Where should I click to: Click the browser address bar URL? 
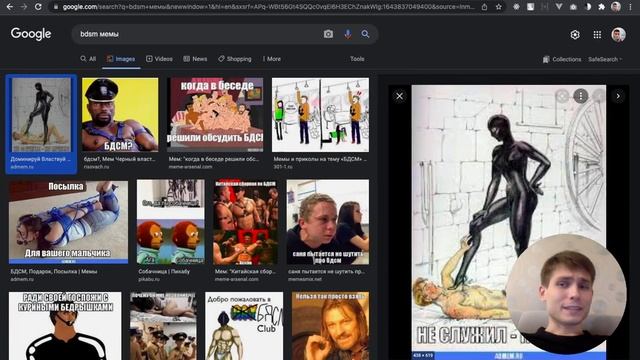pyautogui.click(x=269, y=7)
